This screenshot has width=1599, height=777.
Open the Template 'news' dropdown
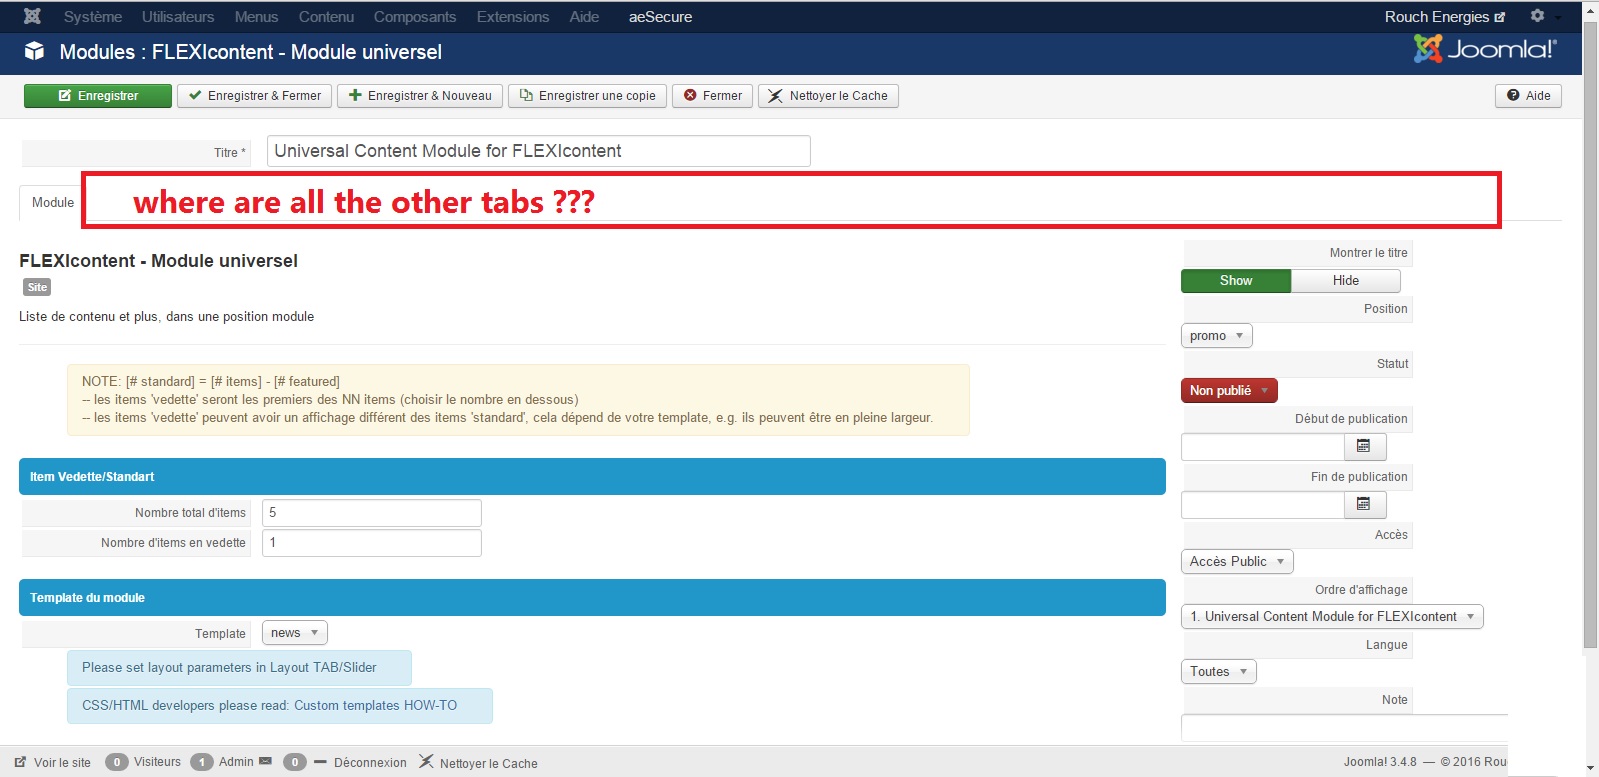click(294, 633)
